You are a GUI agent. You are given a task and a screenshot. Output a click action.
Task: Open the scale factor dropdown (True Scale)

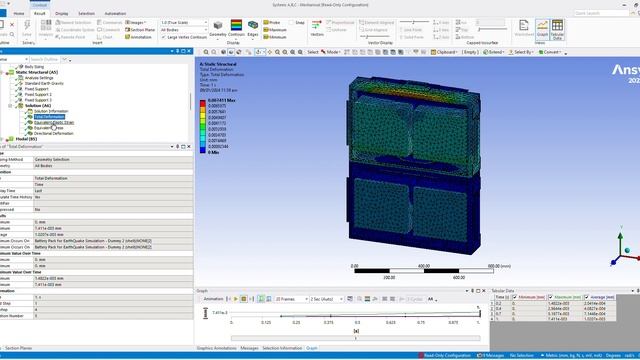[184, 22]
